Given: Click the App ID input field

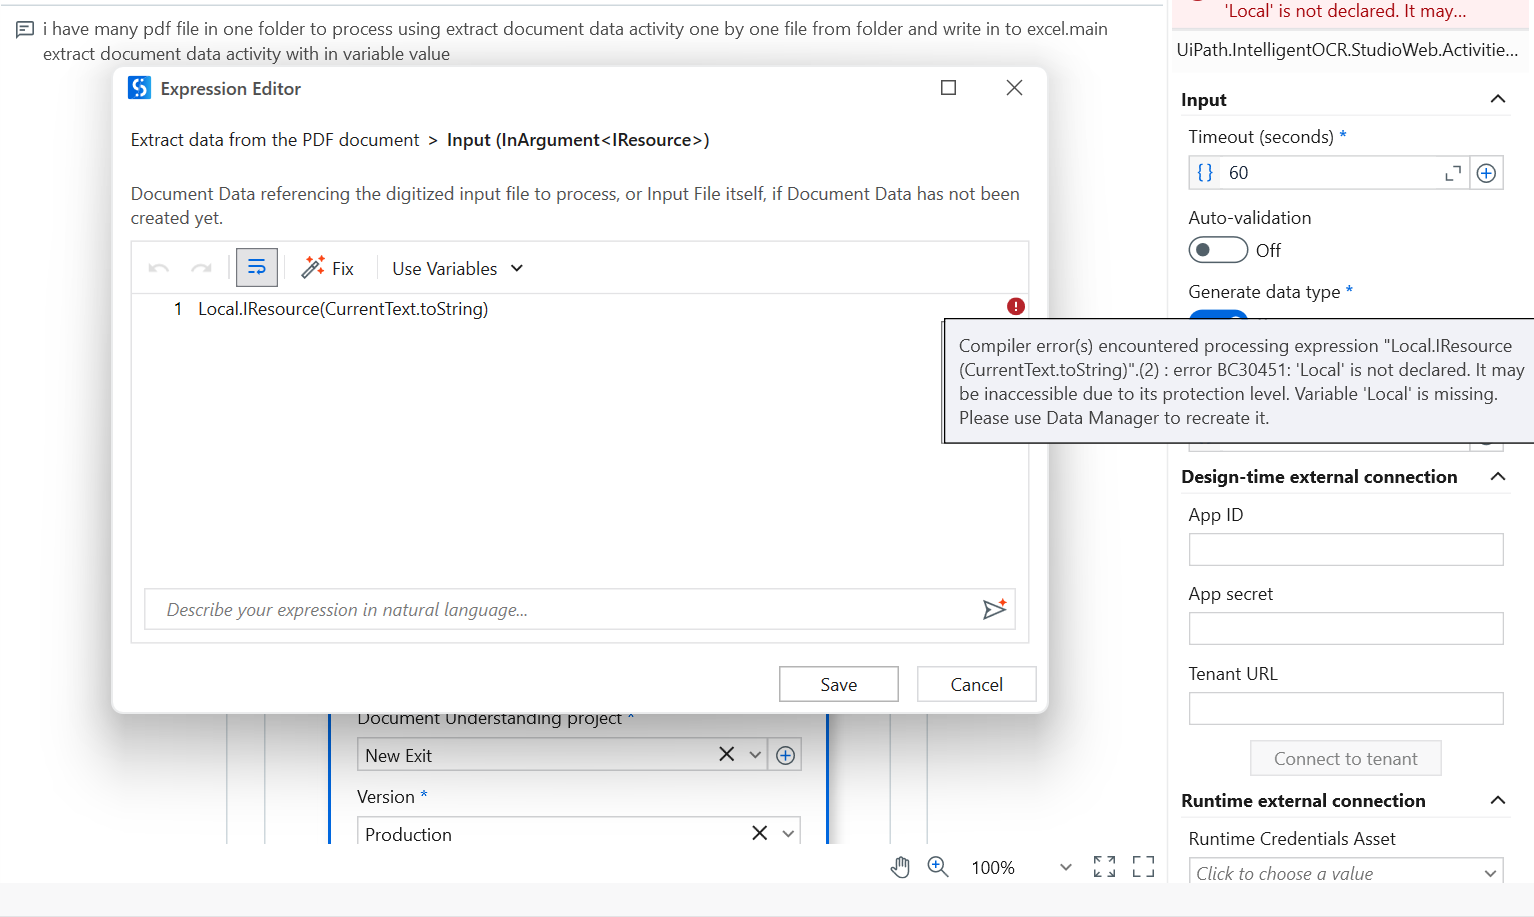Looking at the screenshot, I should (x=1346, y=549).
